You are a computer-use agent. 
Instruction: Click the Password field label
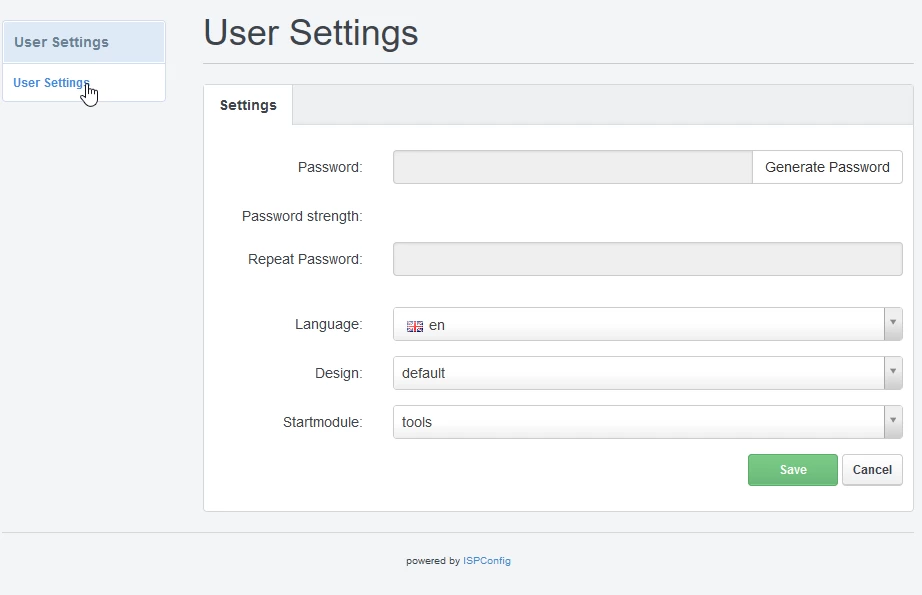tap(330, 166)
